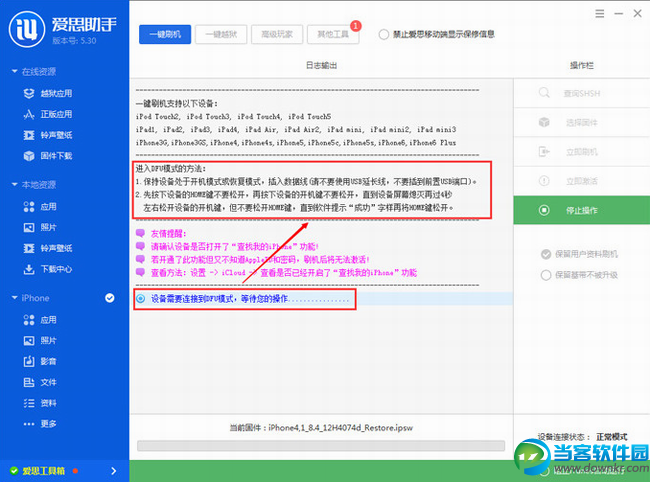Select the log row 设备需要连接到DFU模式

tap(323, 299)
